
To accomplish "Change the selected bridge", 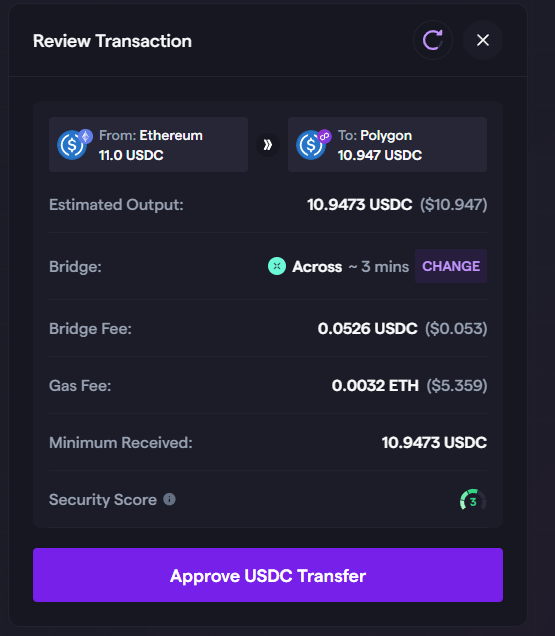I will point(451,266).
